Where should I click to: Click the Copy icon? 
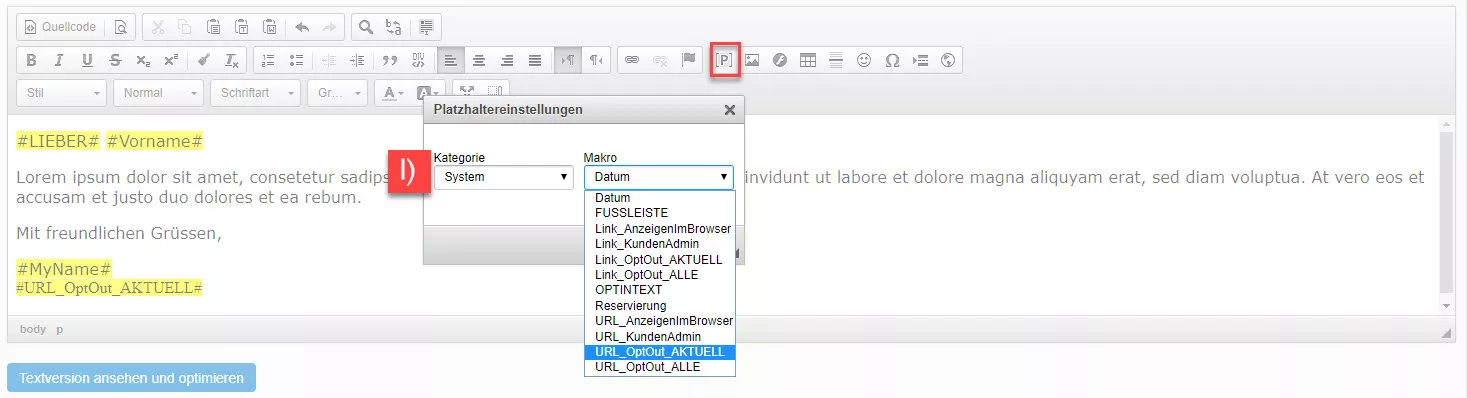(186, 27)
